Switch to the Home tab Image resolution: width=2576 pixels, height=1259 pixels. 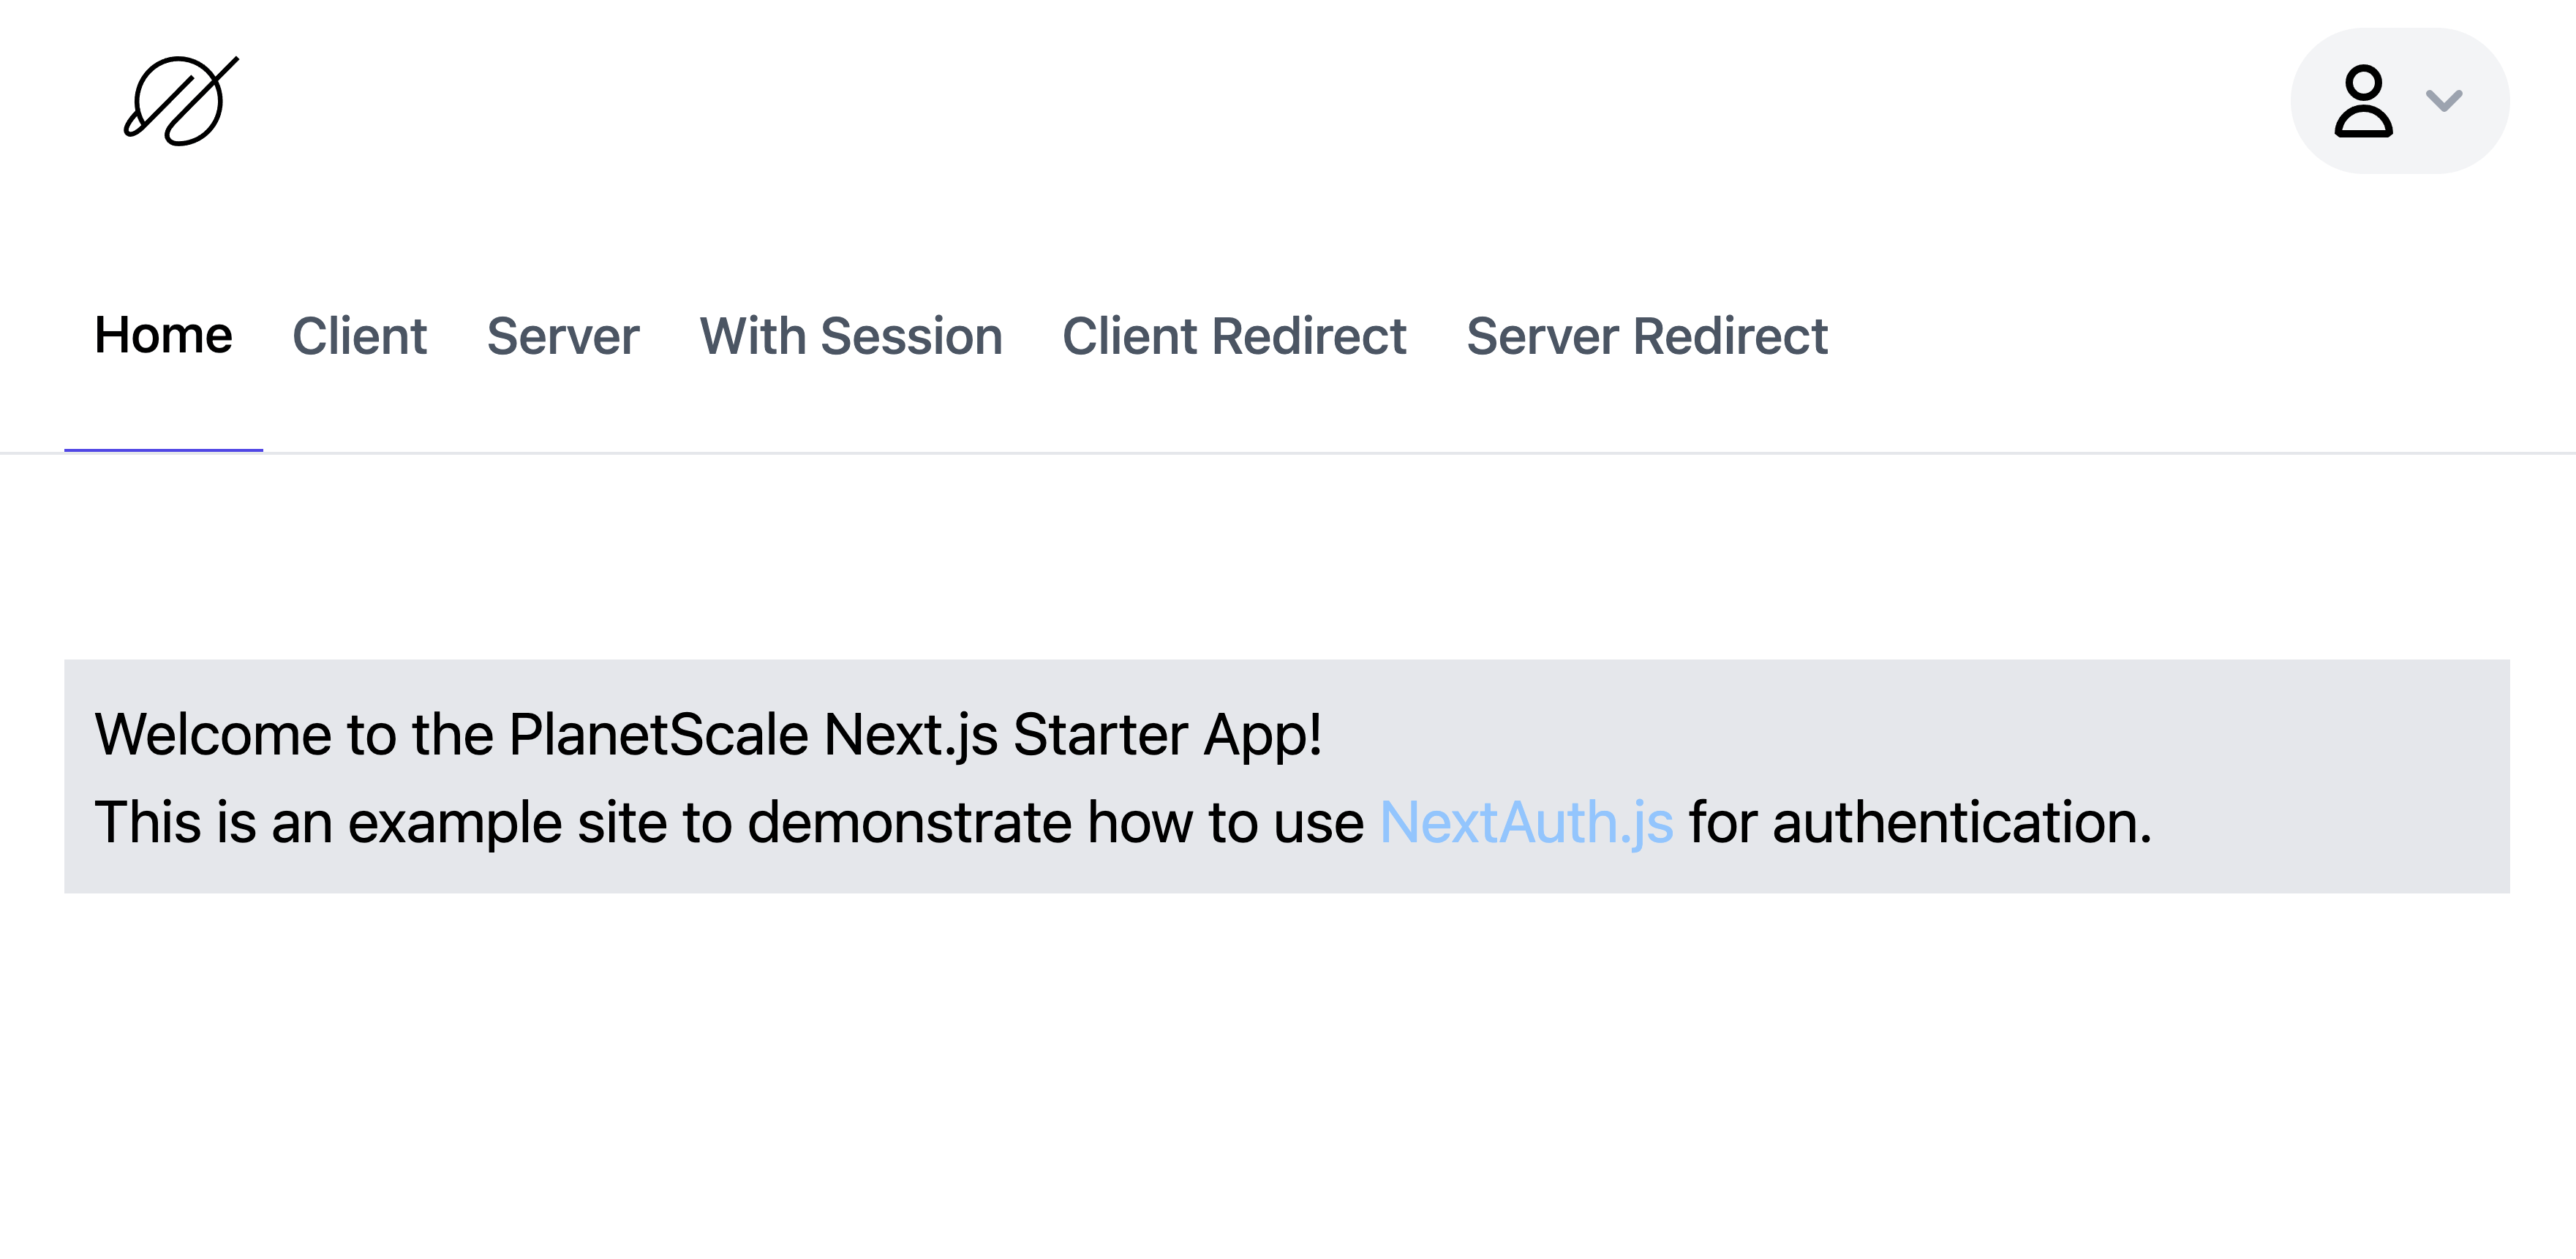click(x=163, y=336)
